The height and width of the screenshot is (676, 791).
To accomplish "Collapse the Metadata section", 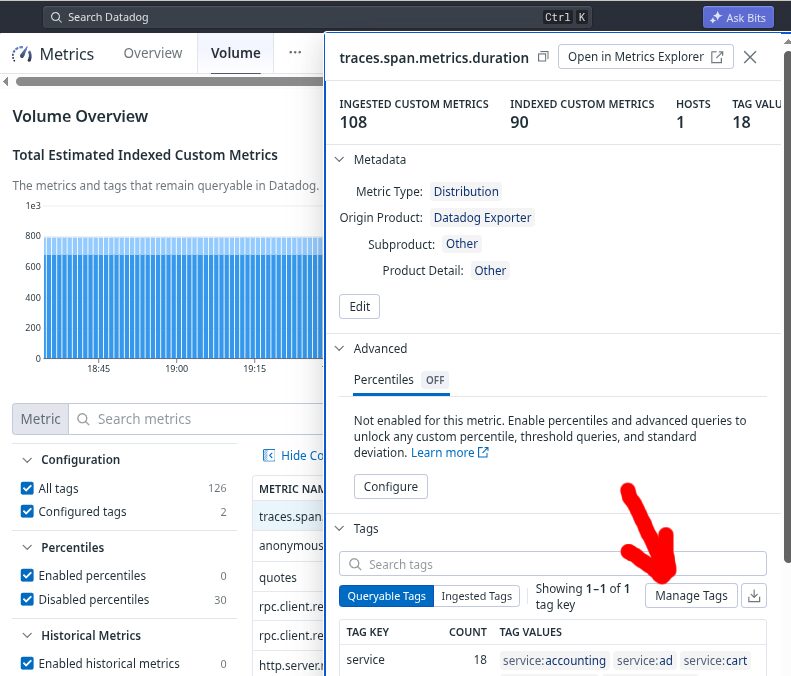I will coord(340,160).
